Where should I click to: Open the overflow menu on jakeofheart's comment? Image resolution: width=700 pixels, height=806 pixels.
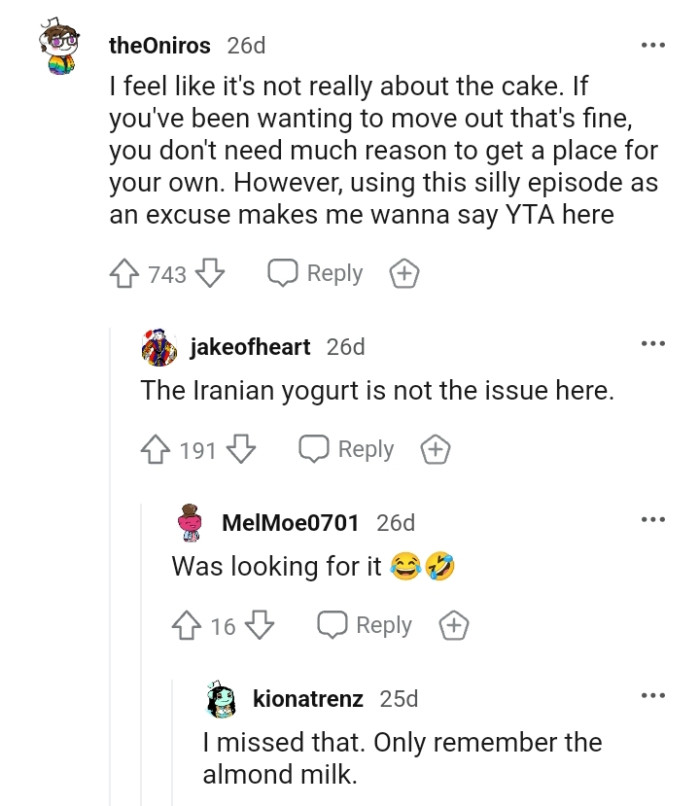tap(655, 343)
